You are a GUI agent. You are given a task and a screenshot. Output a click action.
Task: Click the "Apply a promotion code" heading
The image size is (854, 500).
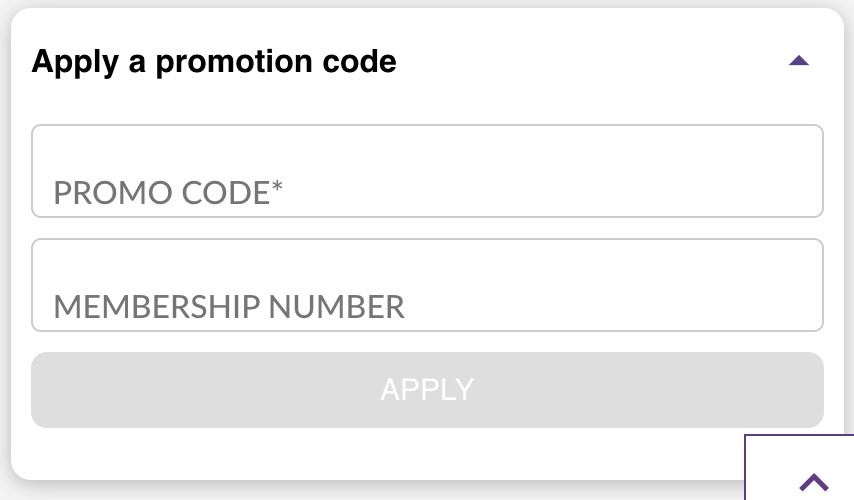[214, 62]
